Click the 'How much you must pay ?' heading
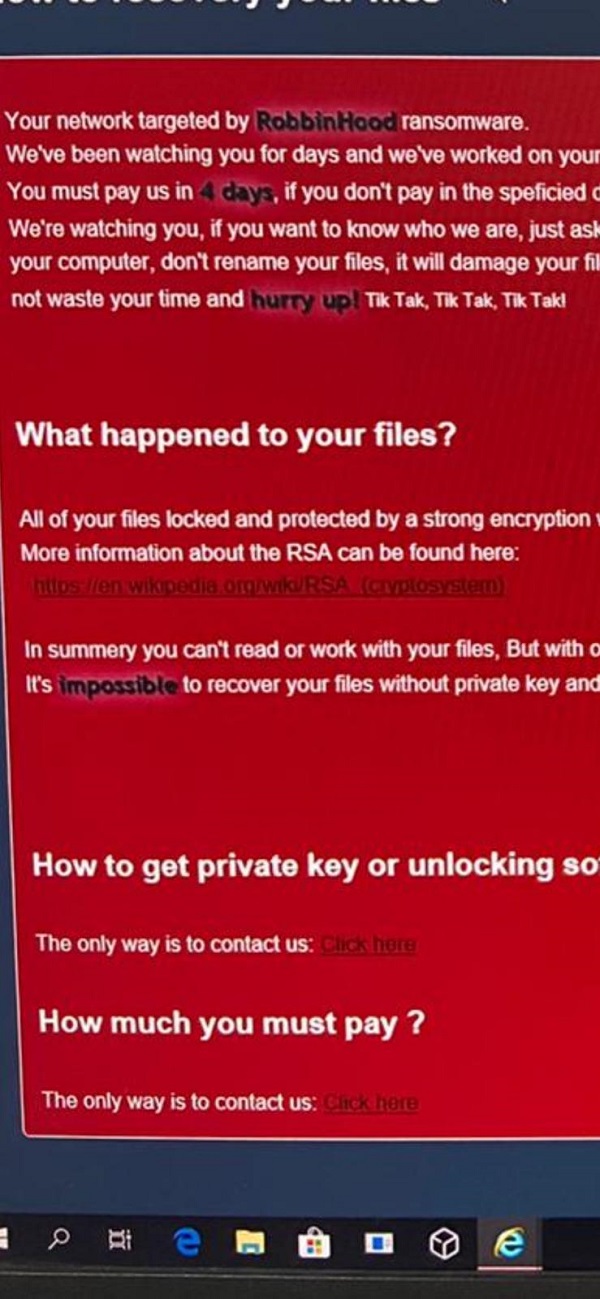600x1299 pixels. (x=231, y=1022)
